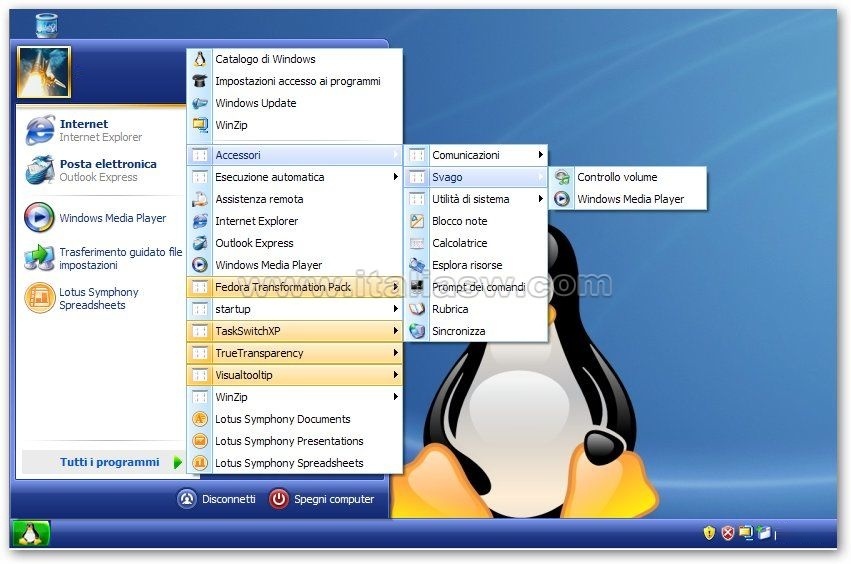The width and height of the screenshot is (851, 564).
Task: Click the Lotus Symphony Presentations icon
Action: (x=200, y=441)
